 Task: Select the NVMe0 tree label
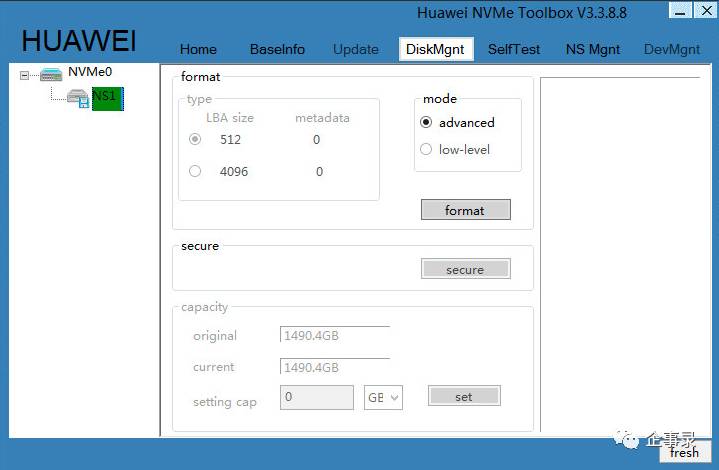(x=90, y=72)
